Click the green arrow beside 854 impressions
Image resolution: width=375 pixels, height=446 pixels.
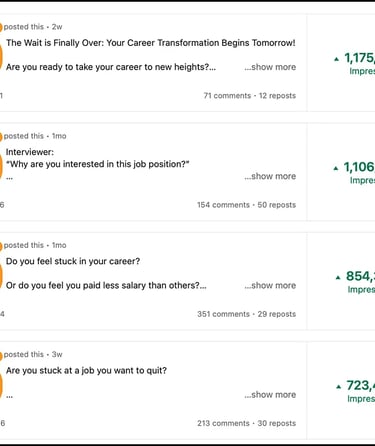click(x=338, y=277)
